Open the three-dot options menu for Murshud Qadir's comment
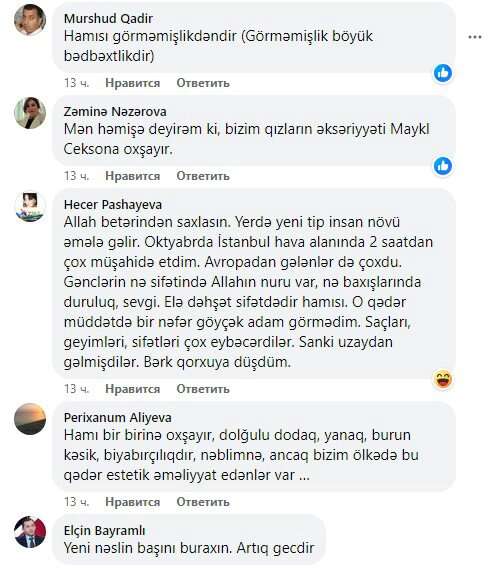The height and width of the screenshot is (569, 491). click(x=475, y=37)
